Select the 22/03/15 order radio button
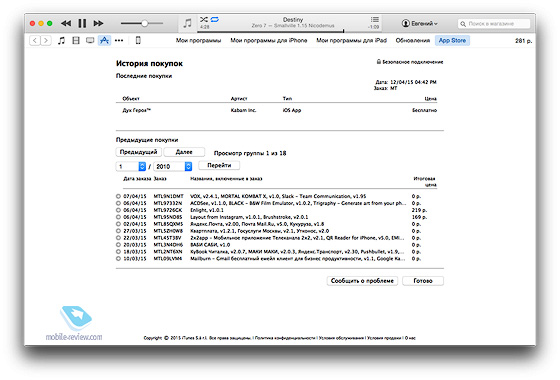Screen dimensions: 560x380 pyautogui.click(x=118, y=238)
